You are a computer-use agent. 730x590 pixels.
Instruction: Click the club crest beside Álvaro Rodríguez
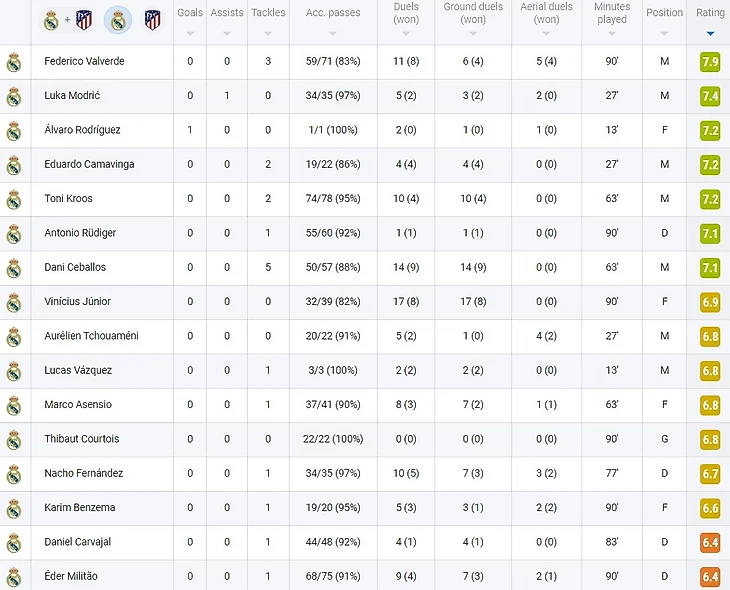point(14,131)
